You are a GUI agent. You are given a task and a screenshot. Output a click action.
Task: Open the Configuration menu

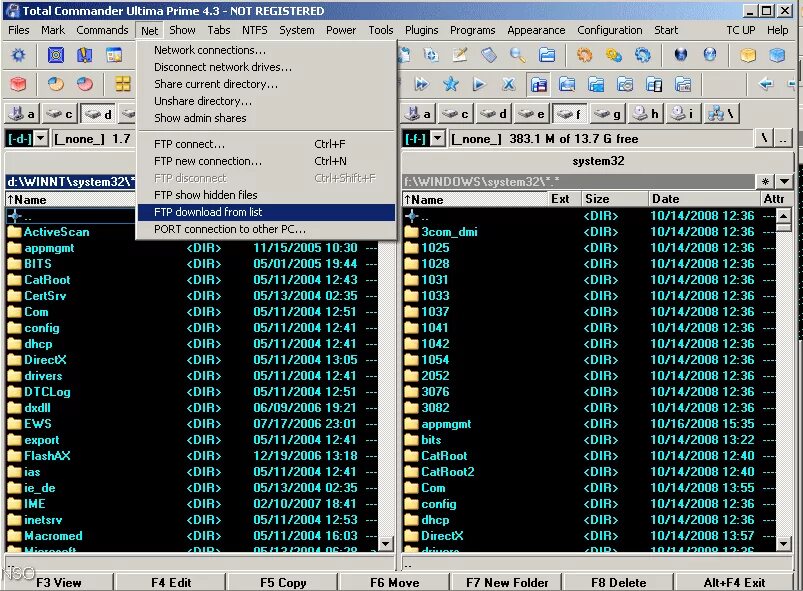[x=609, y=30]
